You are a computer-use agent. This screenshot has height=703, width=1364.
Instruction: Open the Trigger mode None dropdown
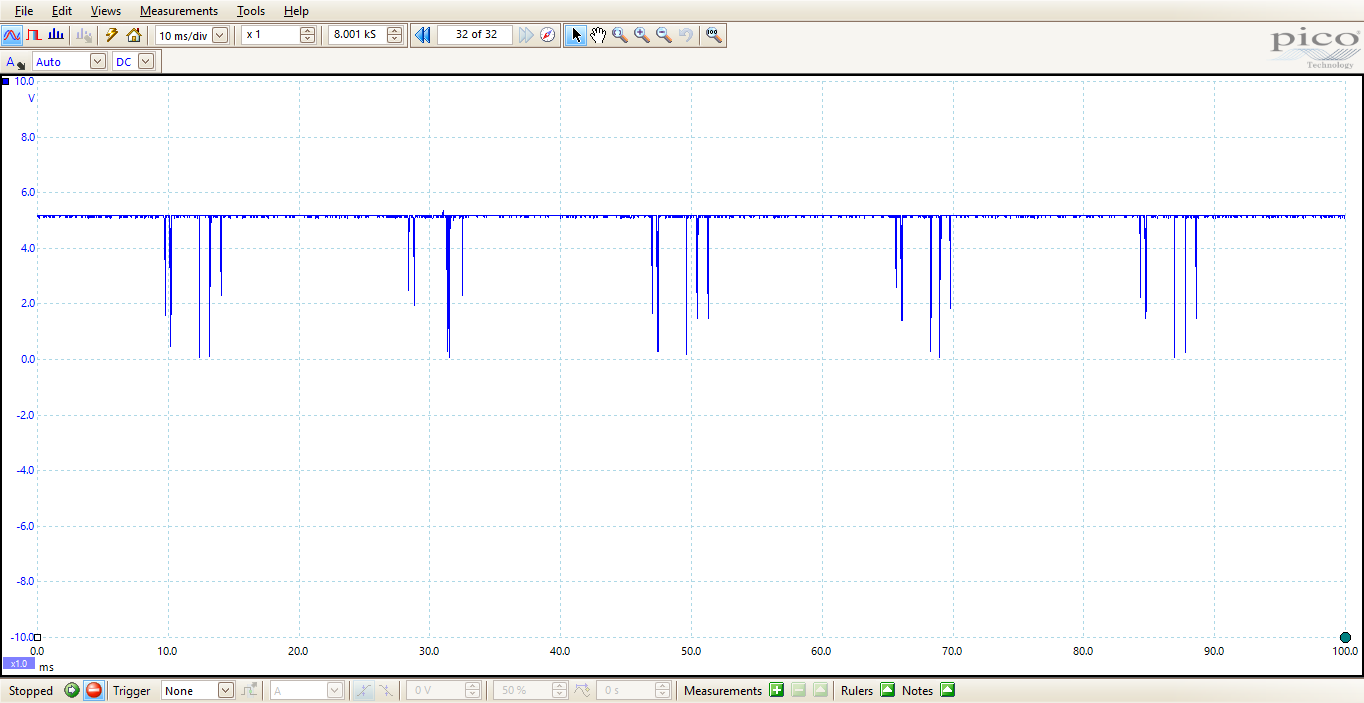click(225, 691)
